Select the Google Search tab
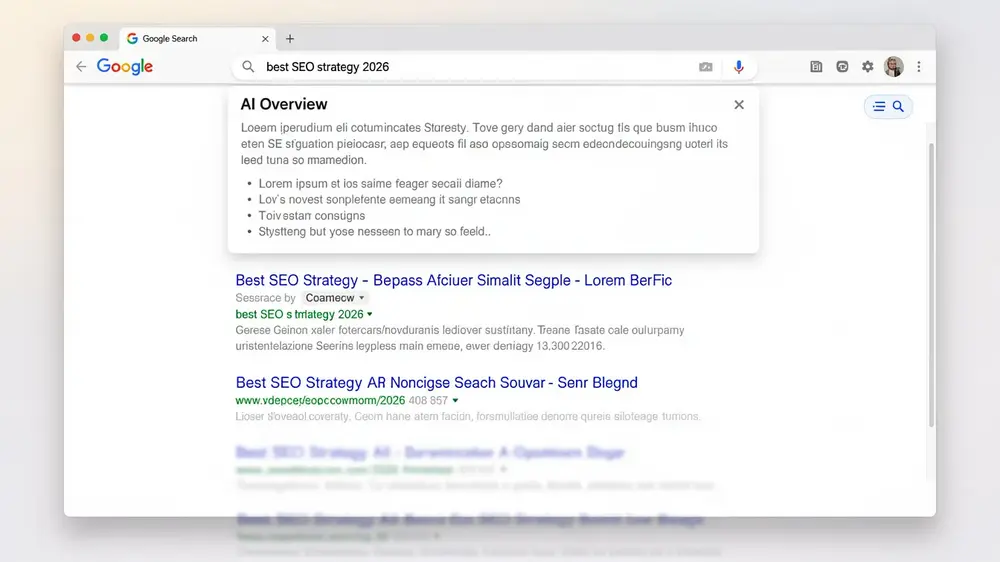This screenshot has height=562, width=1000. (x=198, y=38)
